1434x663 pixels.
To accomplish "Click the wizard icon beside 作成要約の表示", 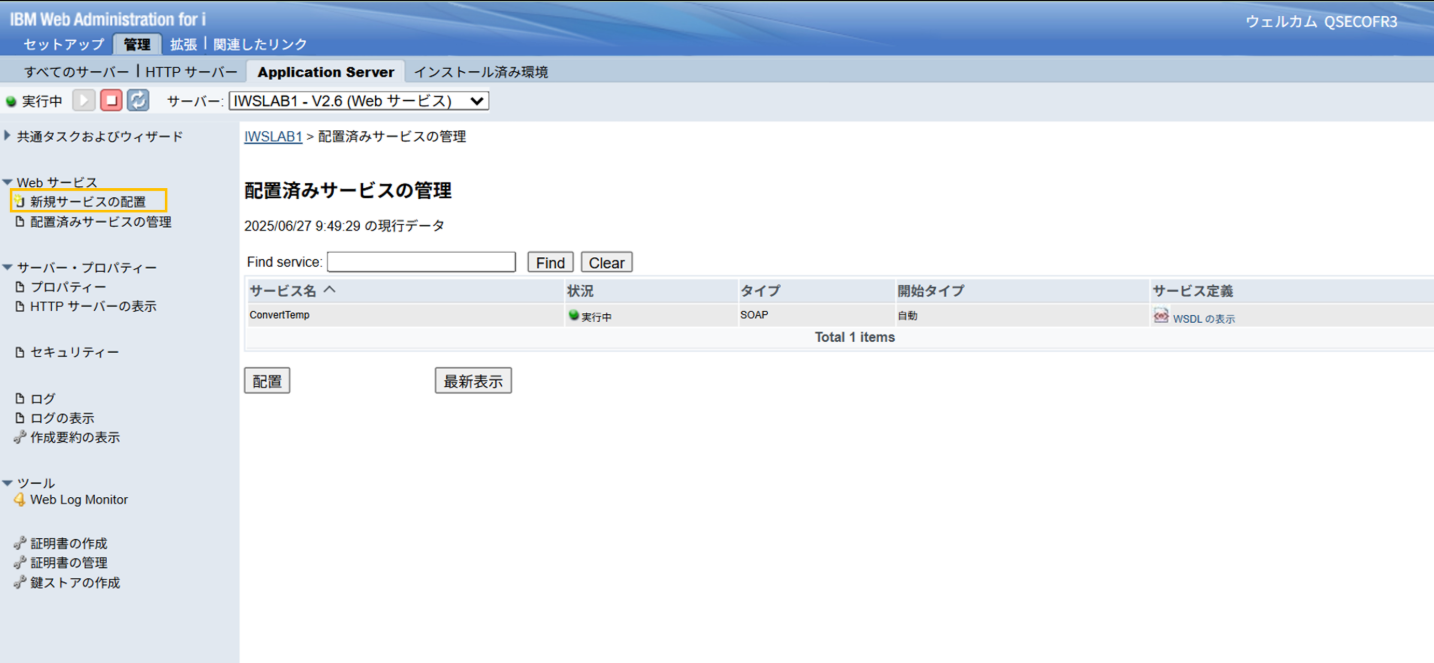I will (20, 437).
